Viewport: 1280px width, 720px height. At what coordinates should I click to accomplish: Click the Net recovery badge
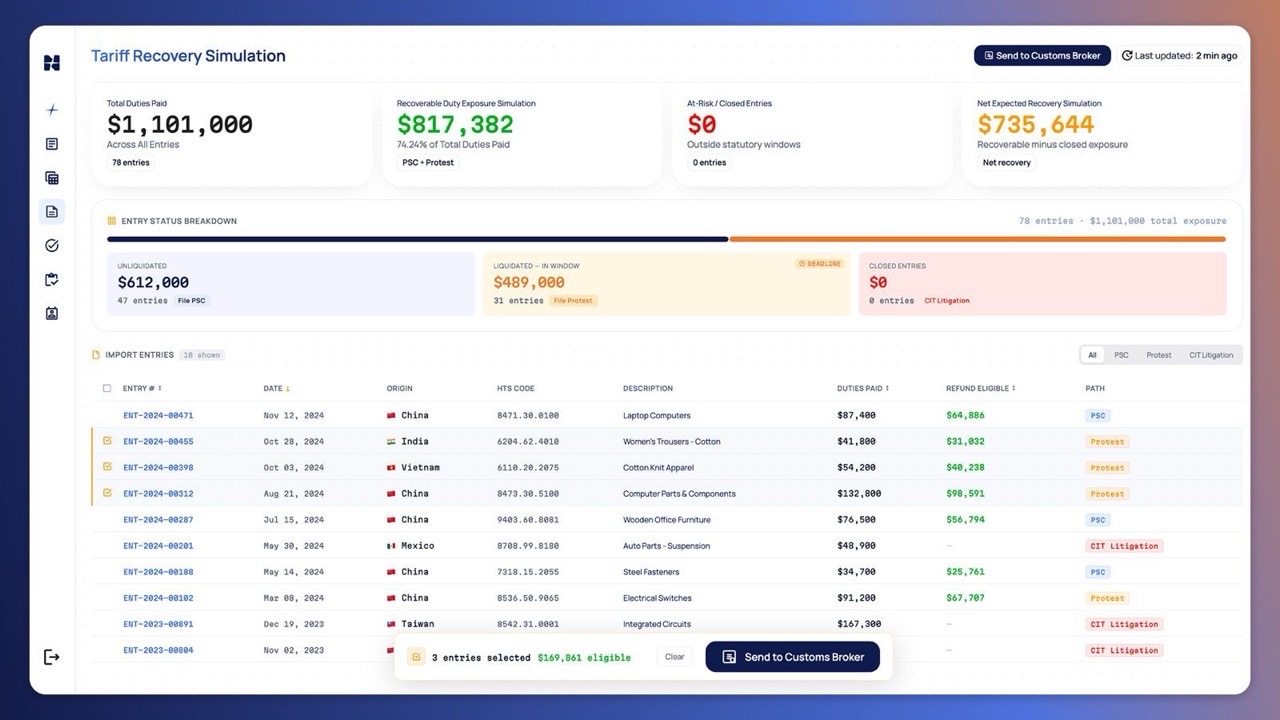[x=1006, y=162]
